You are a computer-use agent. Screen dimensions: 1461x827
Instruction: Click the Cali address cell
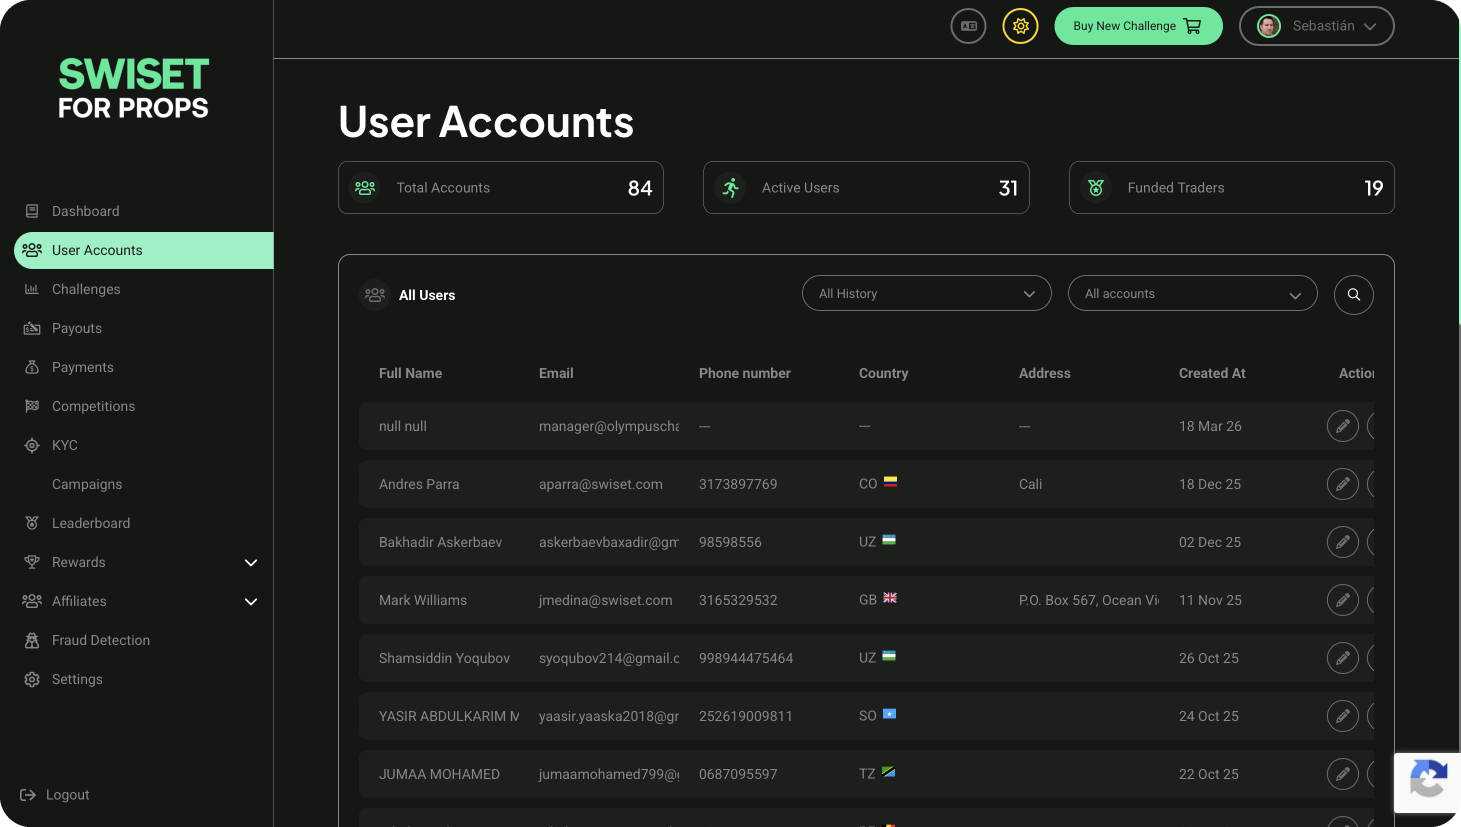pyautogui.click(x=1031, y=484)
